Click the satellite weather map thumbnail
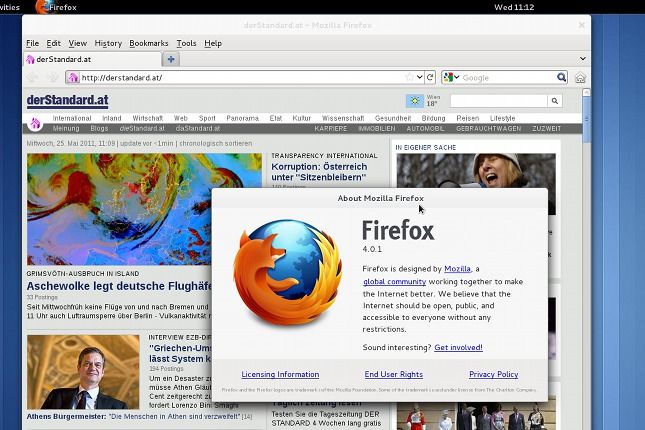 coord(144,209)
